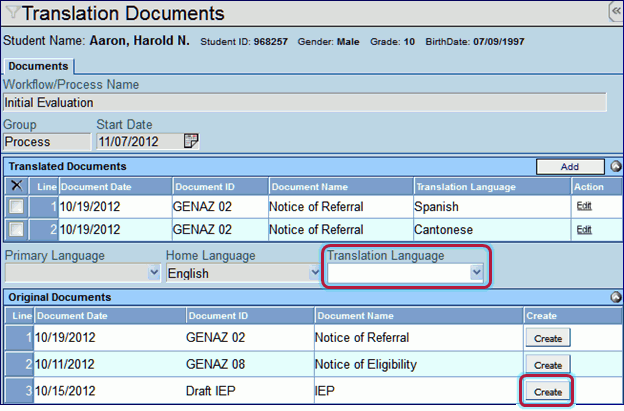Click Document Date header in Original Documents
Image resolution: width=624 pixels, height=411 pixels.
click(110, 316)
